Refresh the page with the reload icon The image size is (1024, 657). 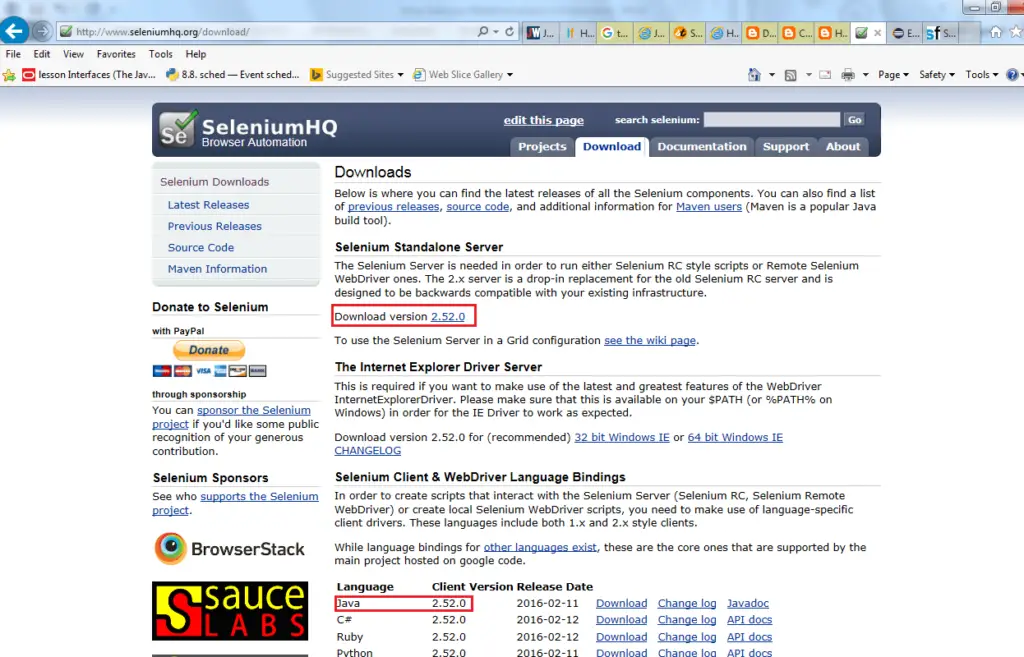point(510,32)
